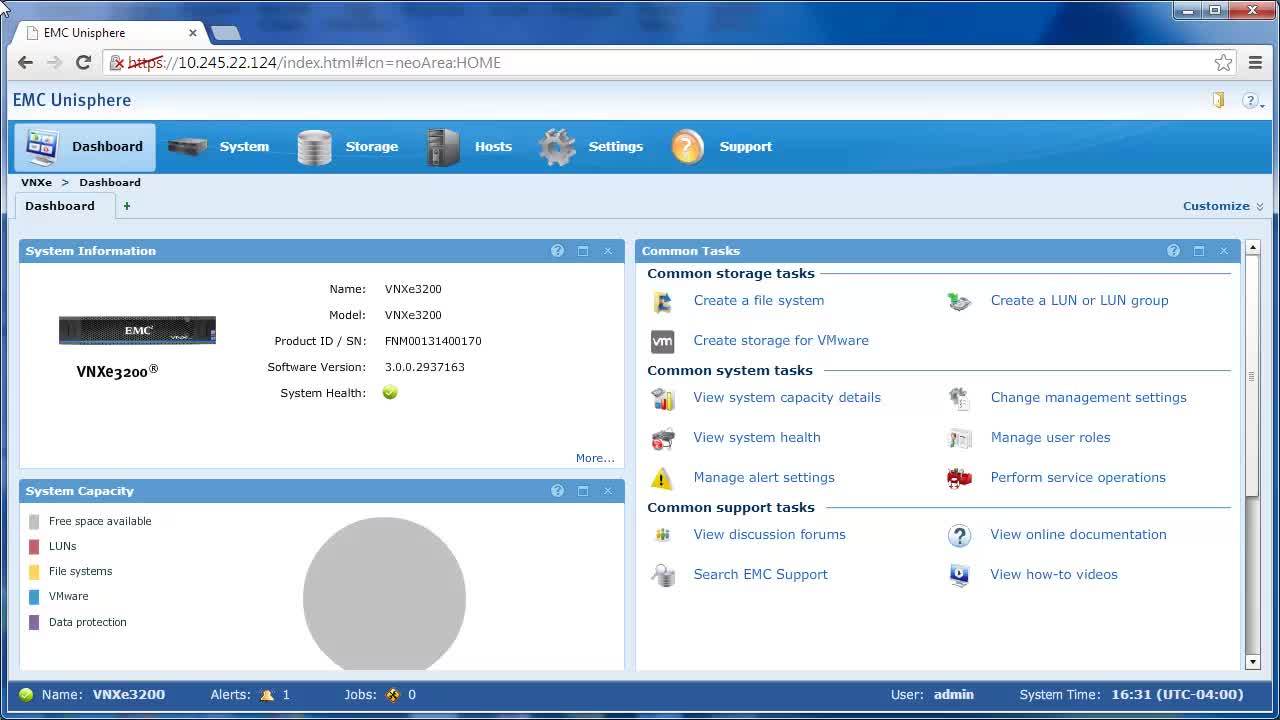
Task: Expand the Customize dropdown
Action: point(1223,206)
